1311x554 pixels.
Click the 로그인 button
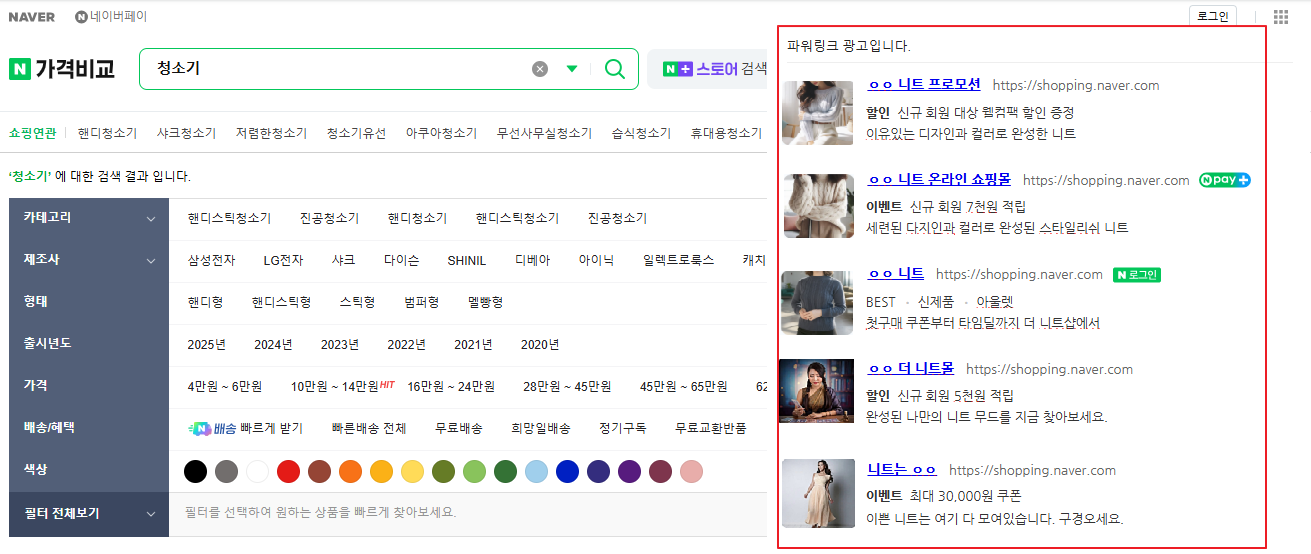tap(1212, 17)
